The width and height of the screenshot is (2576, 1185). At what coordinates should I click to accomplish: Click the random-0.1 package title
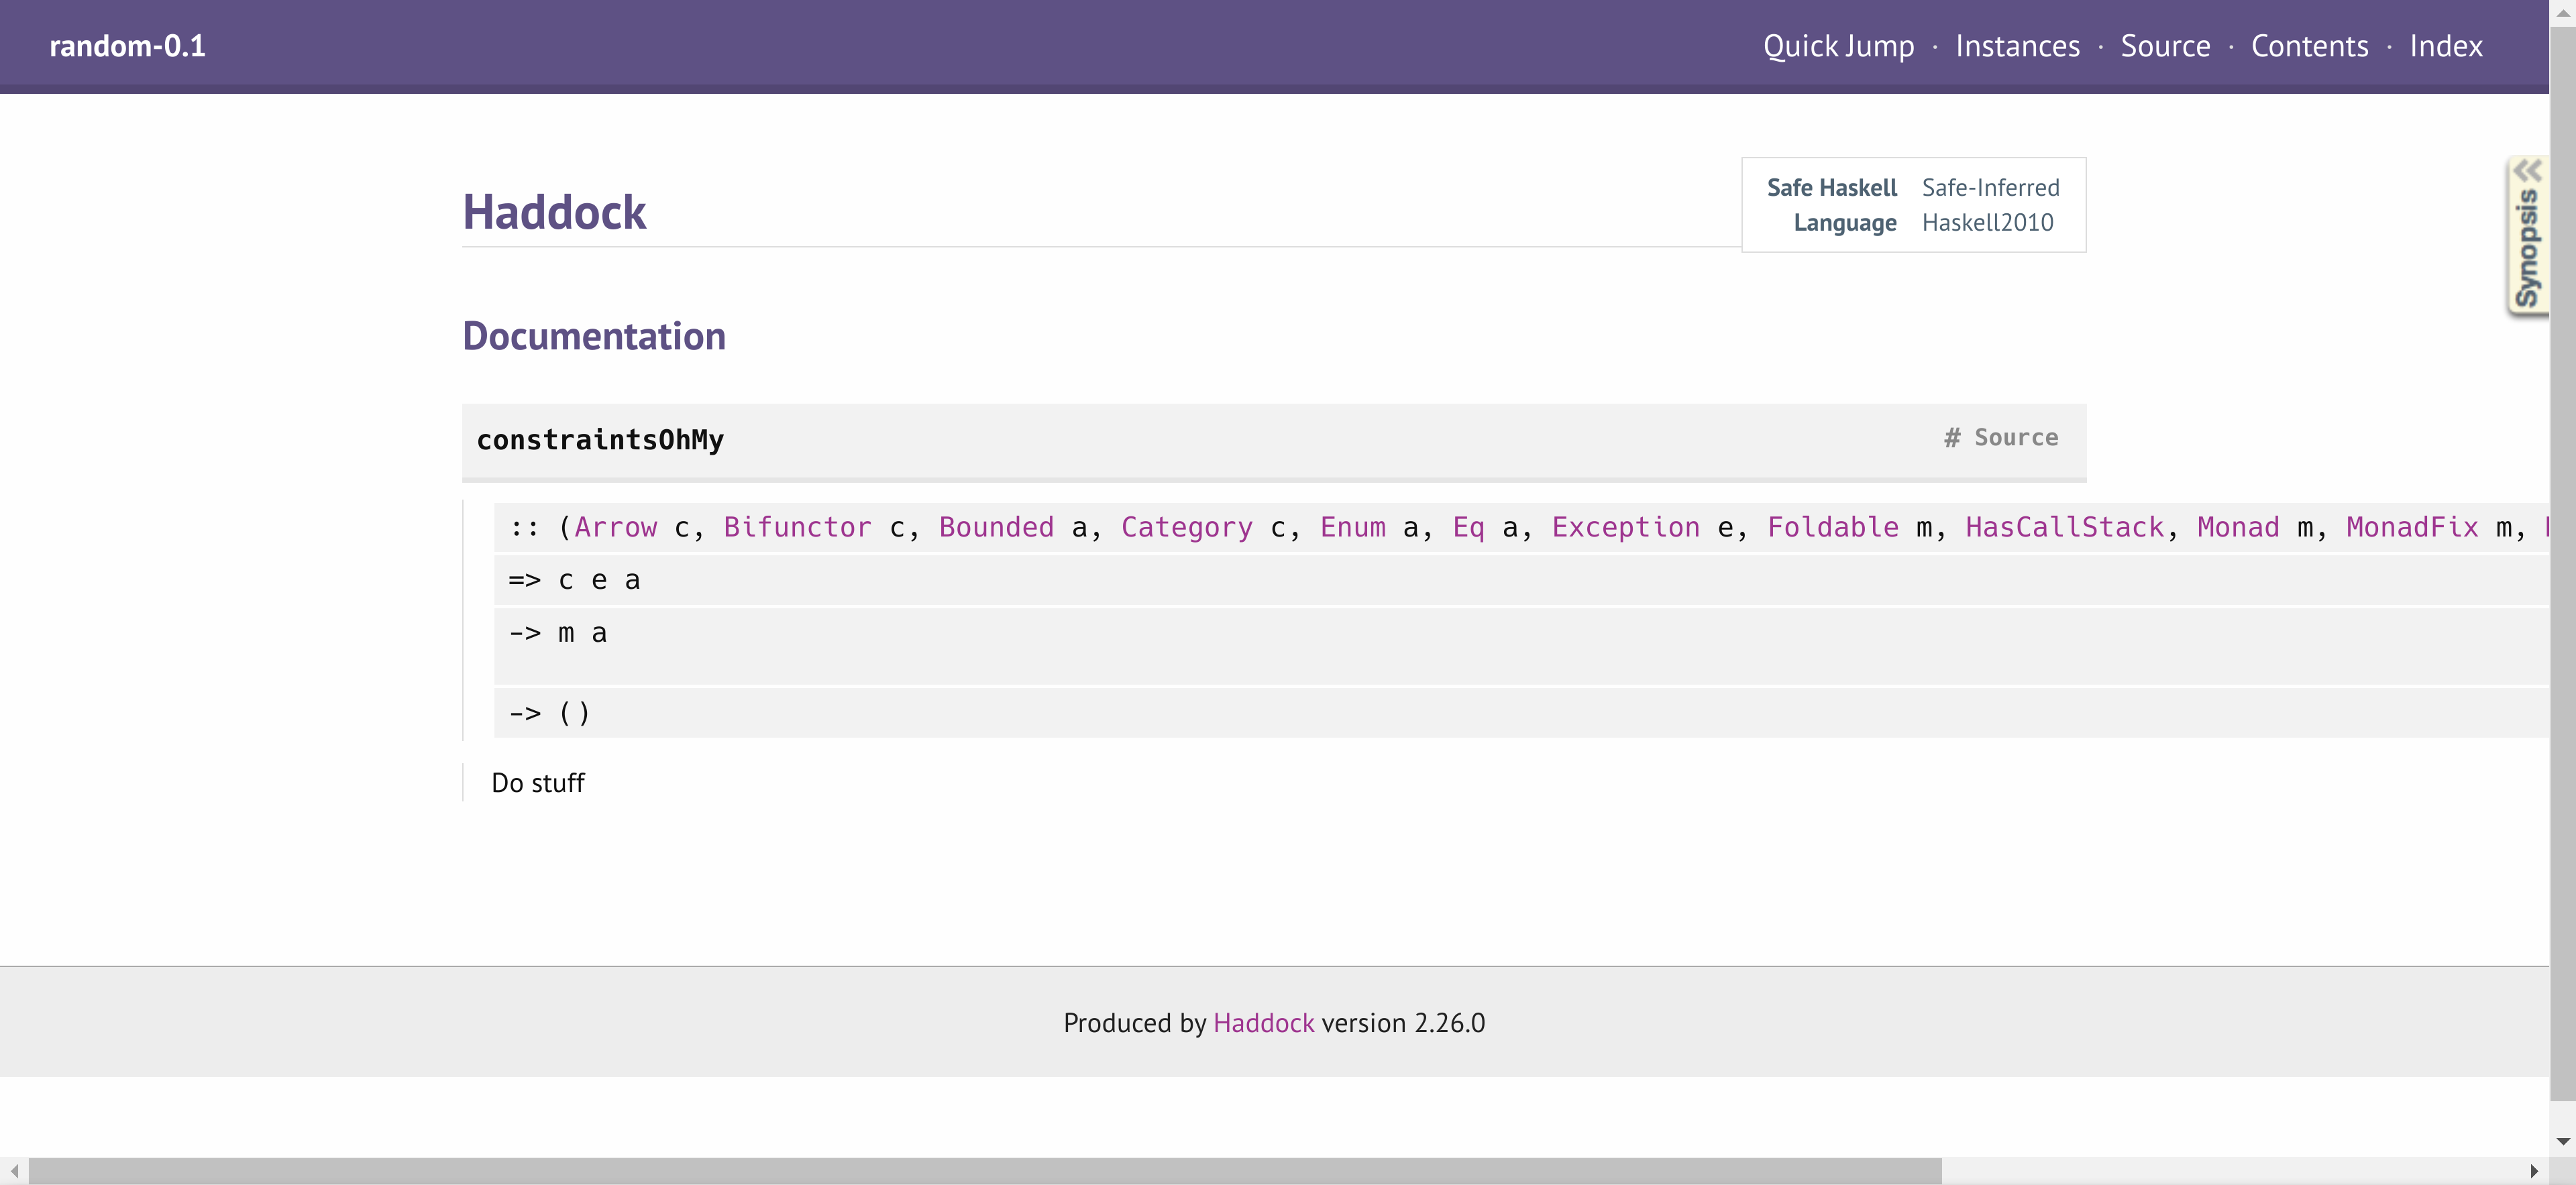(x=127, y=46)
